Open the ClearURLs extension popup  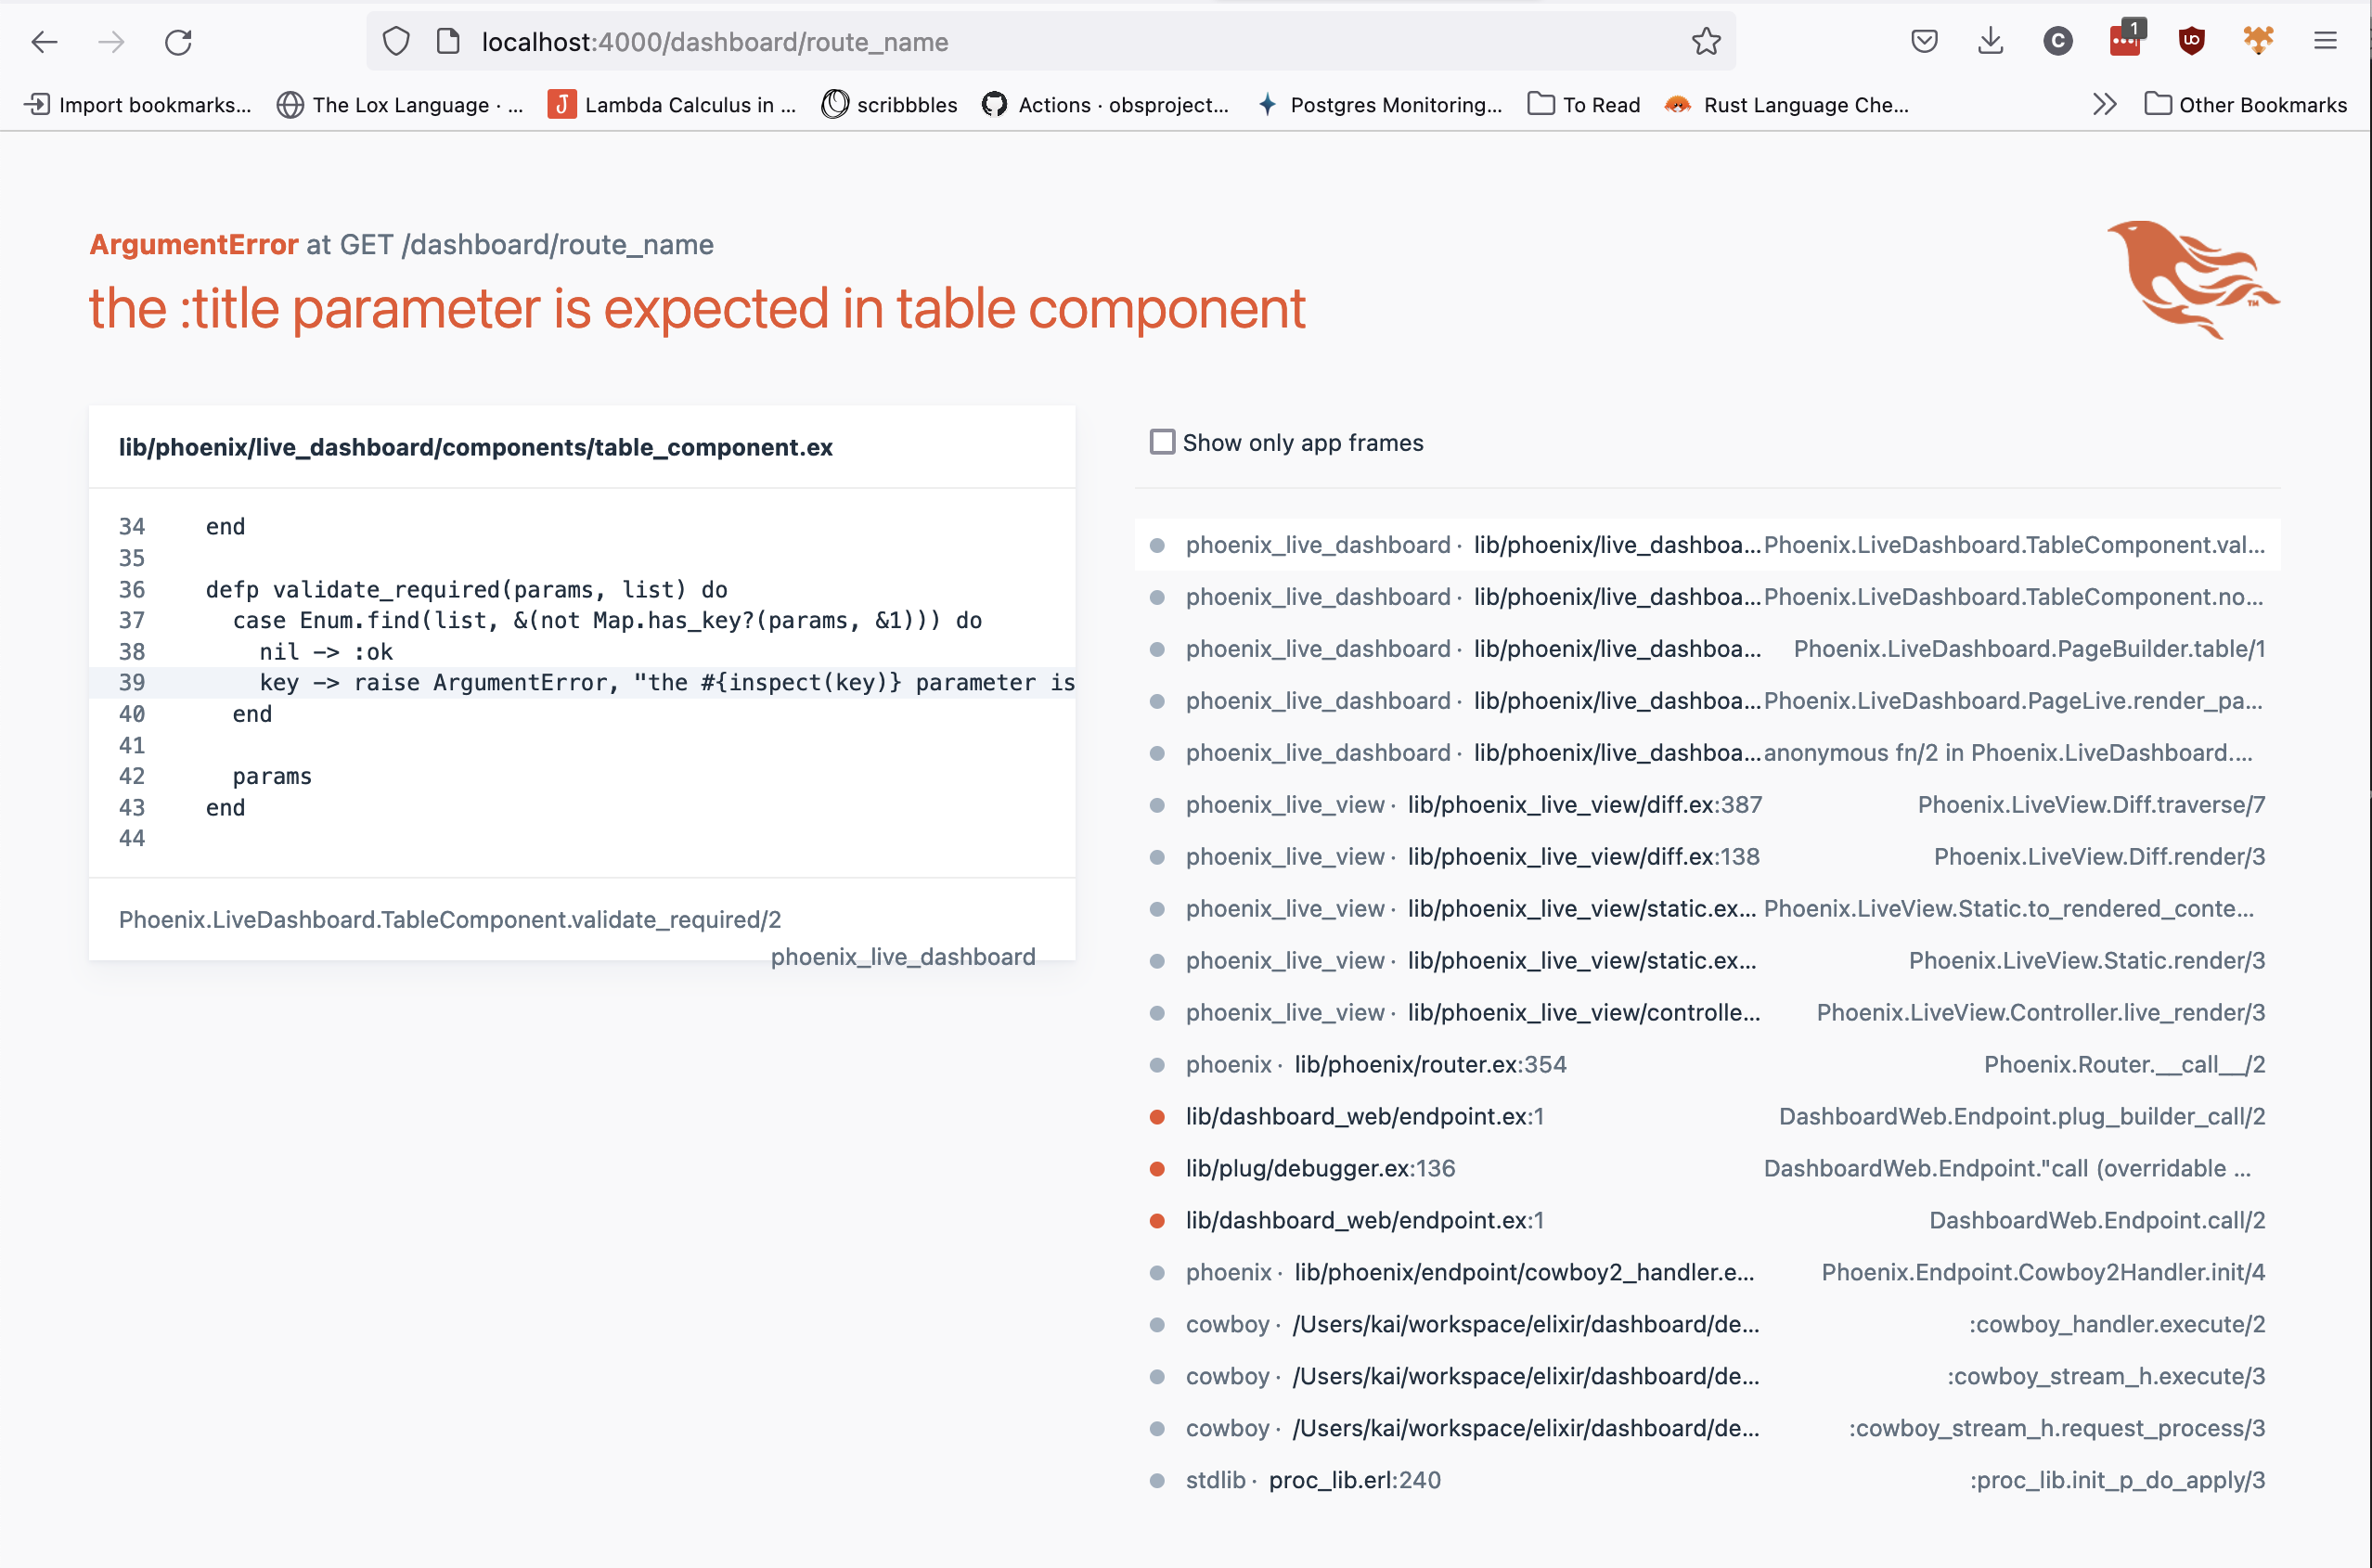pyautogui.click(x=2057, y=41)
